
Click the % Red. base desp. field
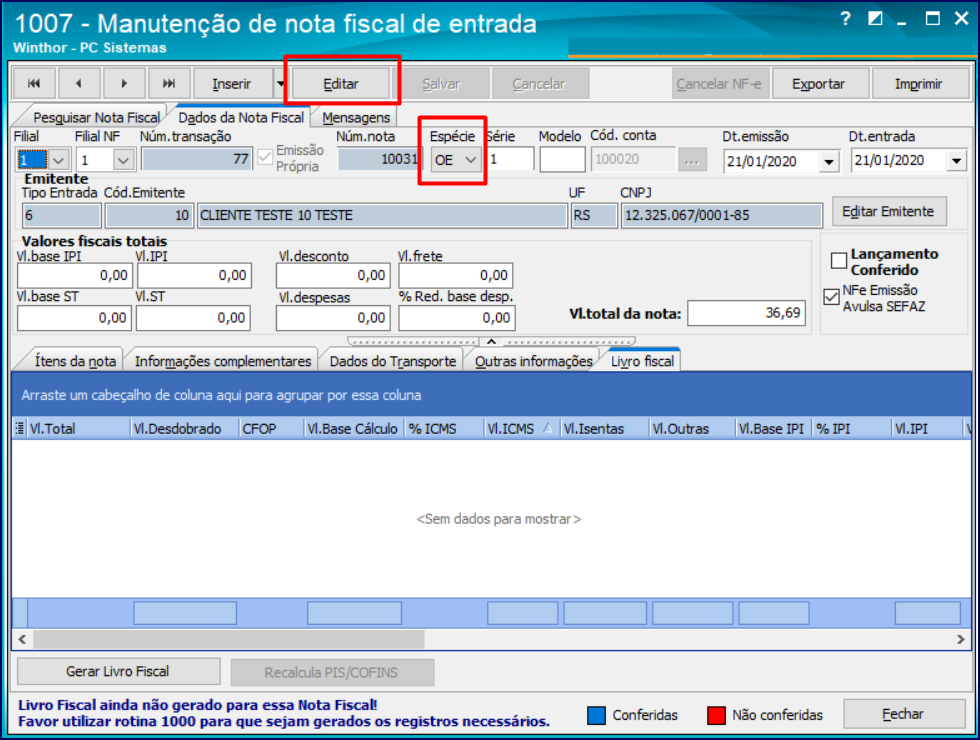coord(457,318)
